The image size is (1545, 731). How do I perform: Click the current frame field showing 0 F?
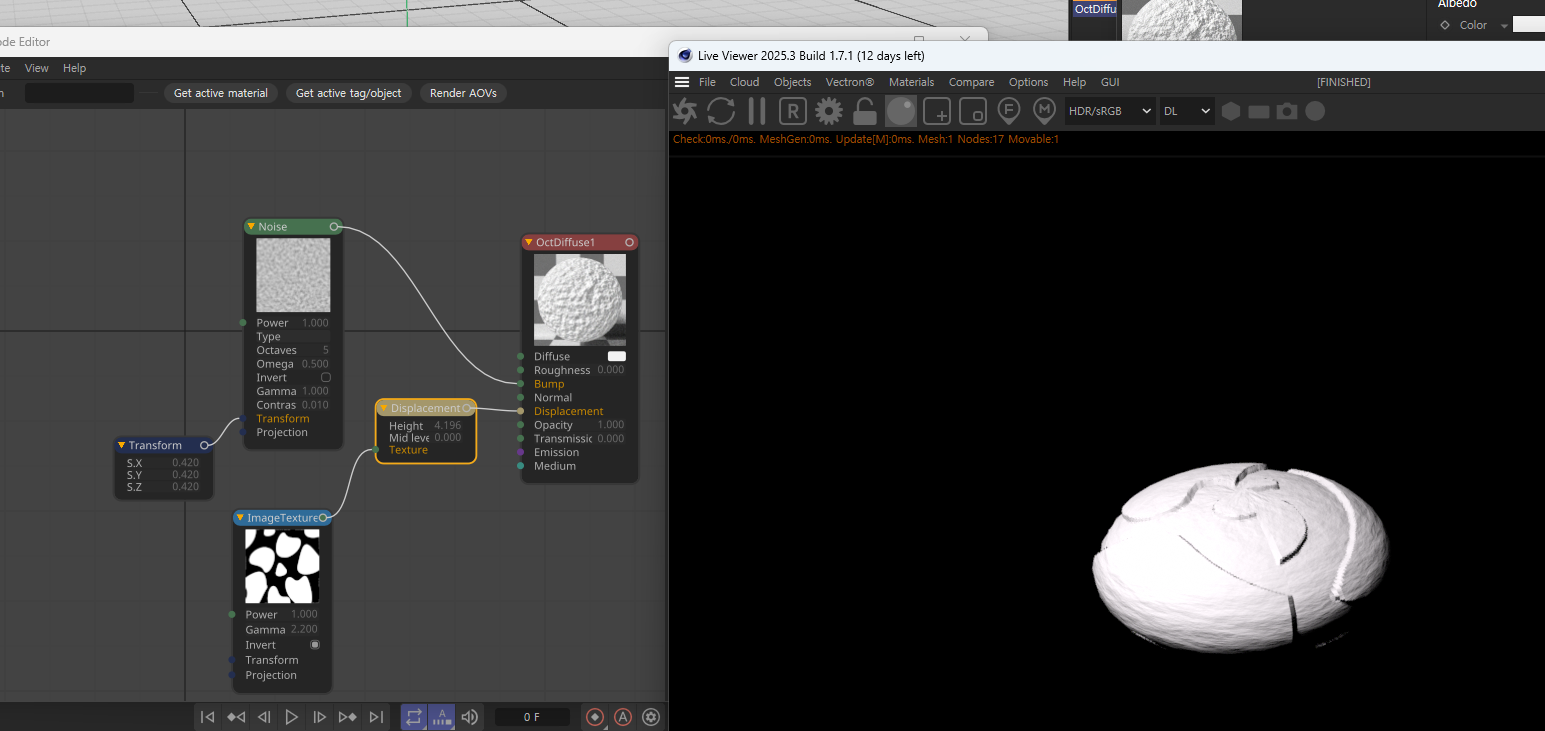[x=532, y=717]
